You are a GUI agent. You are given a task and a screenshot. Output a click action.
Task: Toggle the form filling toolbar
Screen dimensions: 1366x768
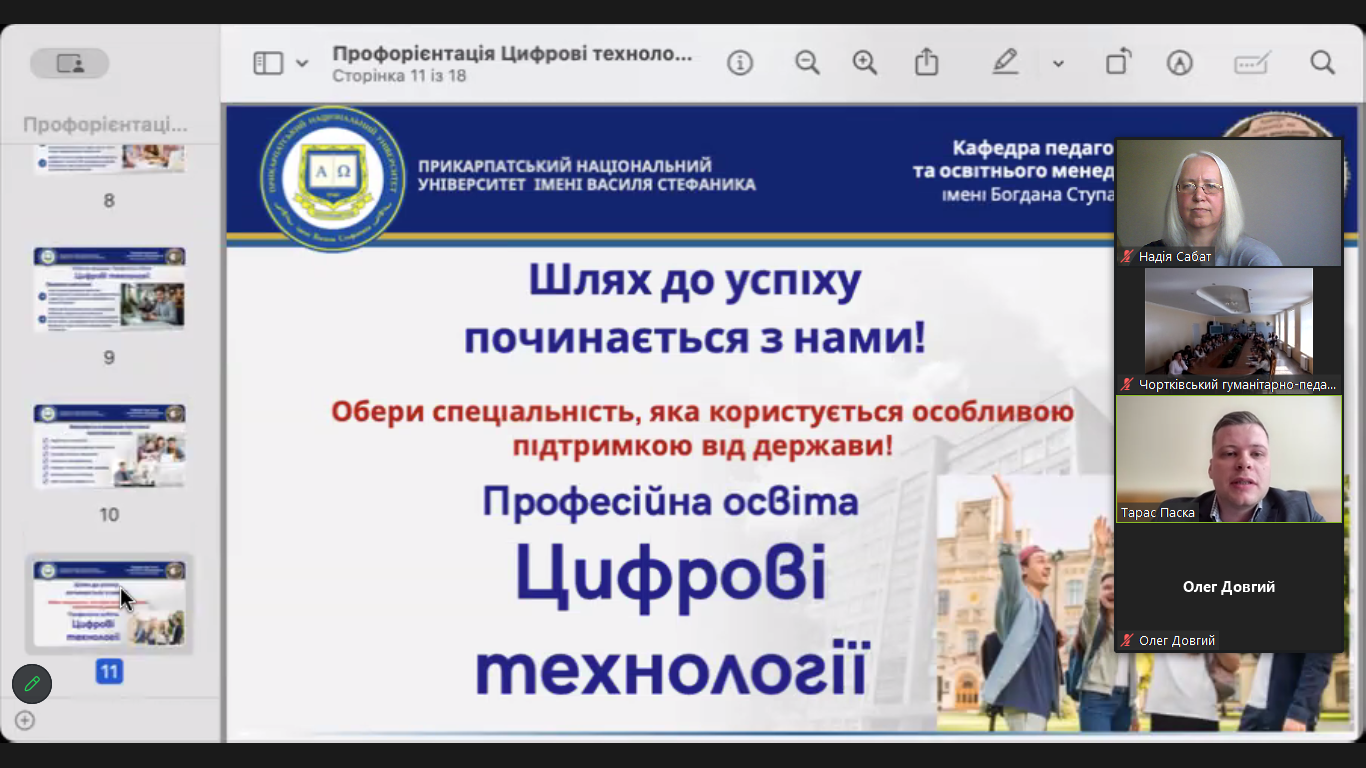point(1252,63)
